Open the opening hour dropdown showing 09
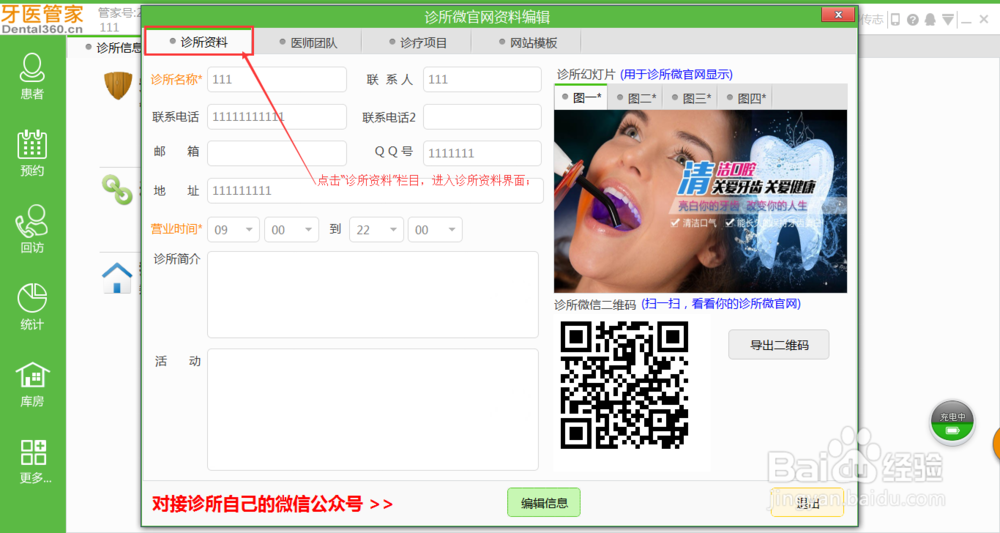This screenshot has height=533, width=1000. coord(233,230)
